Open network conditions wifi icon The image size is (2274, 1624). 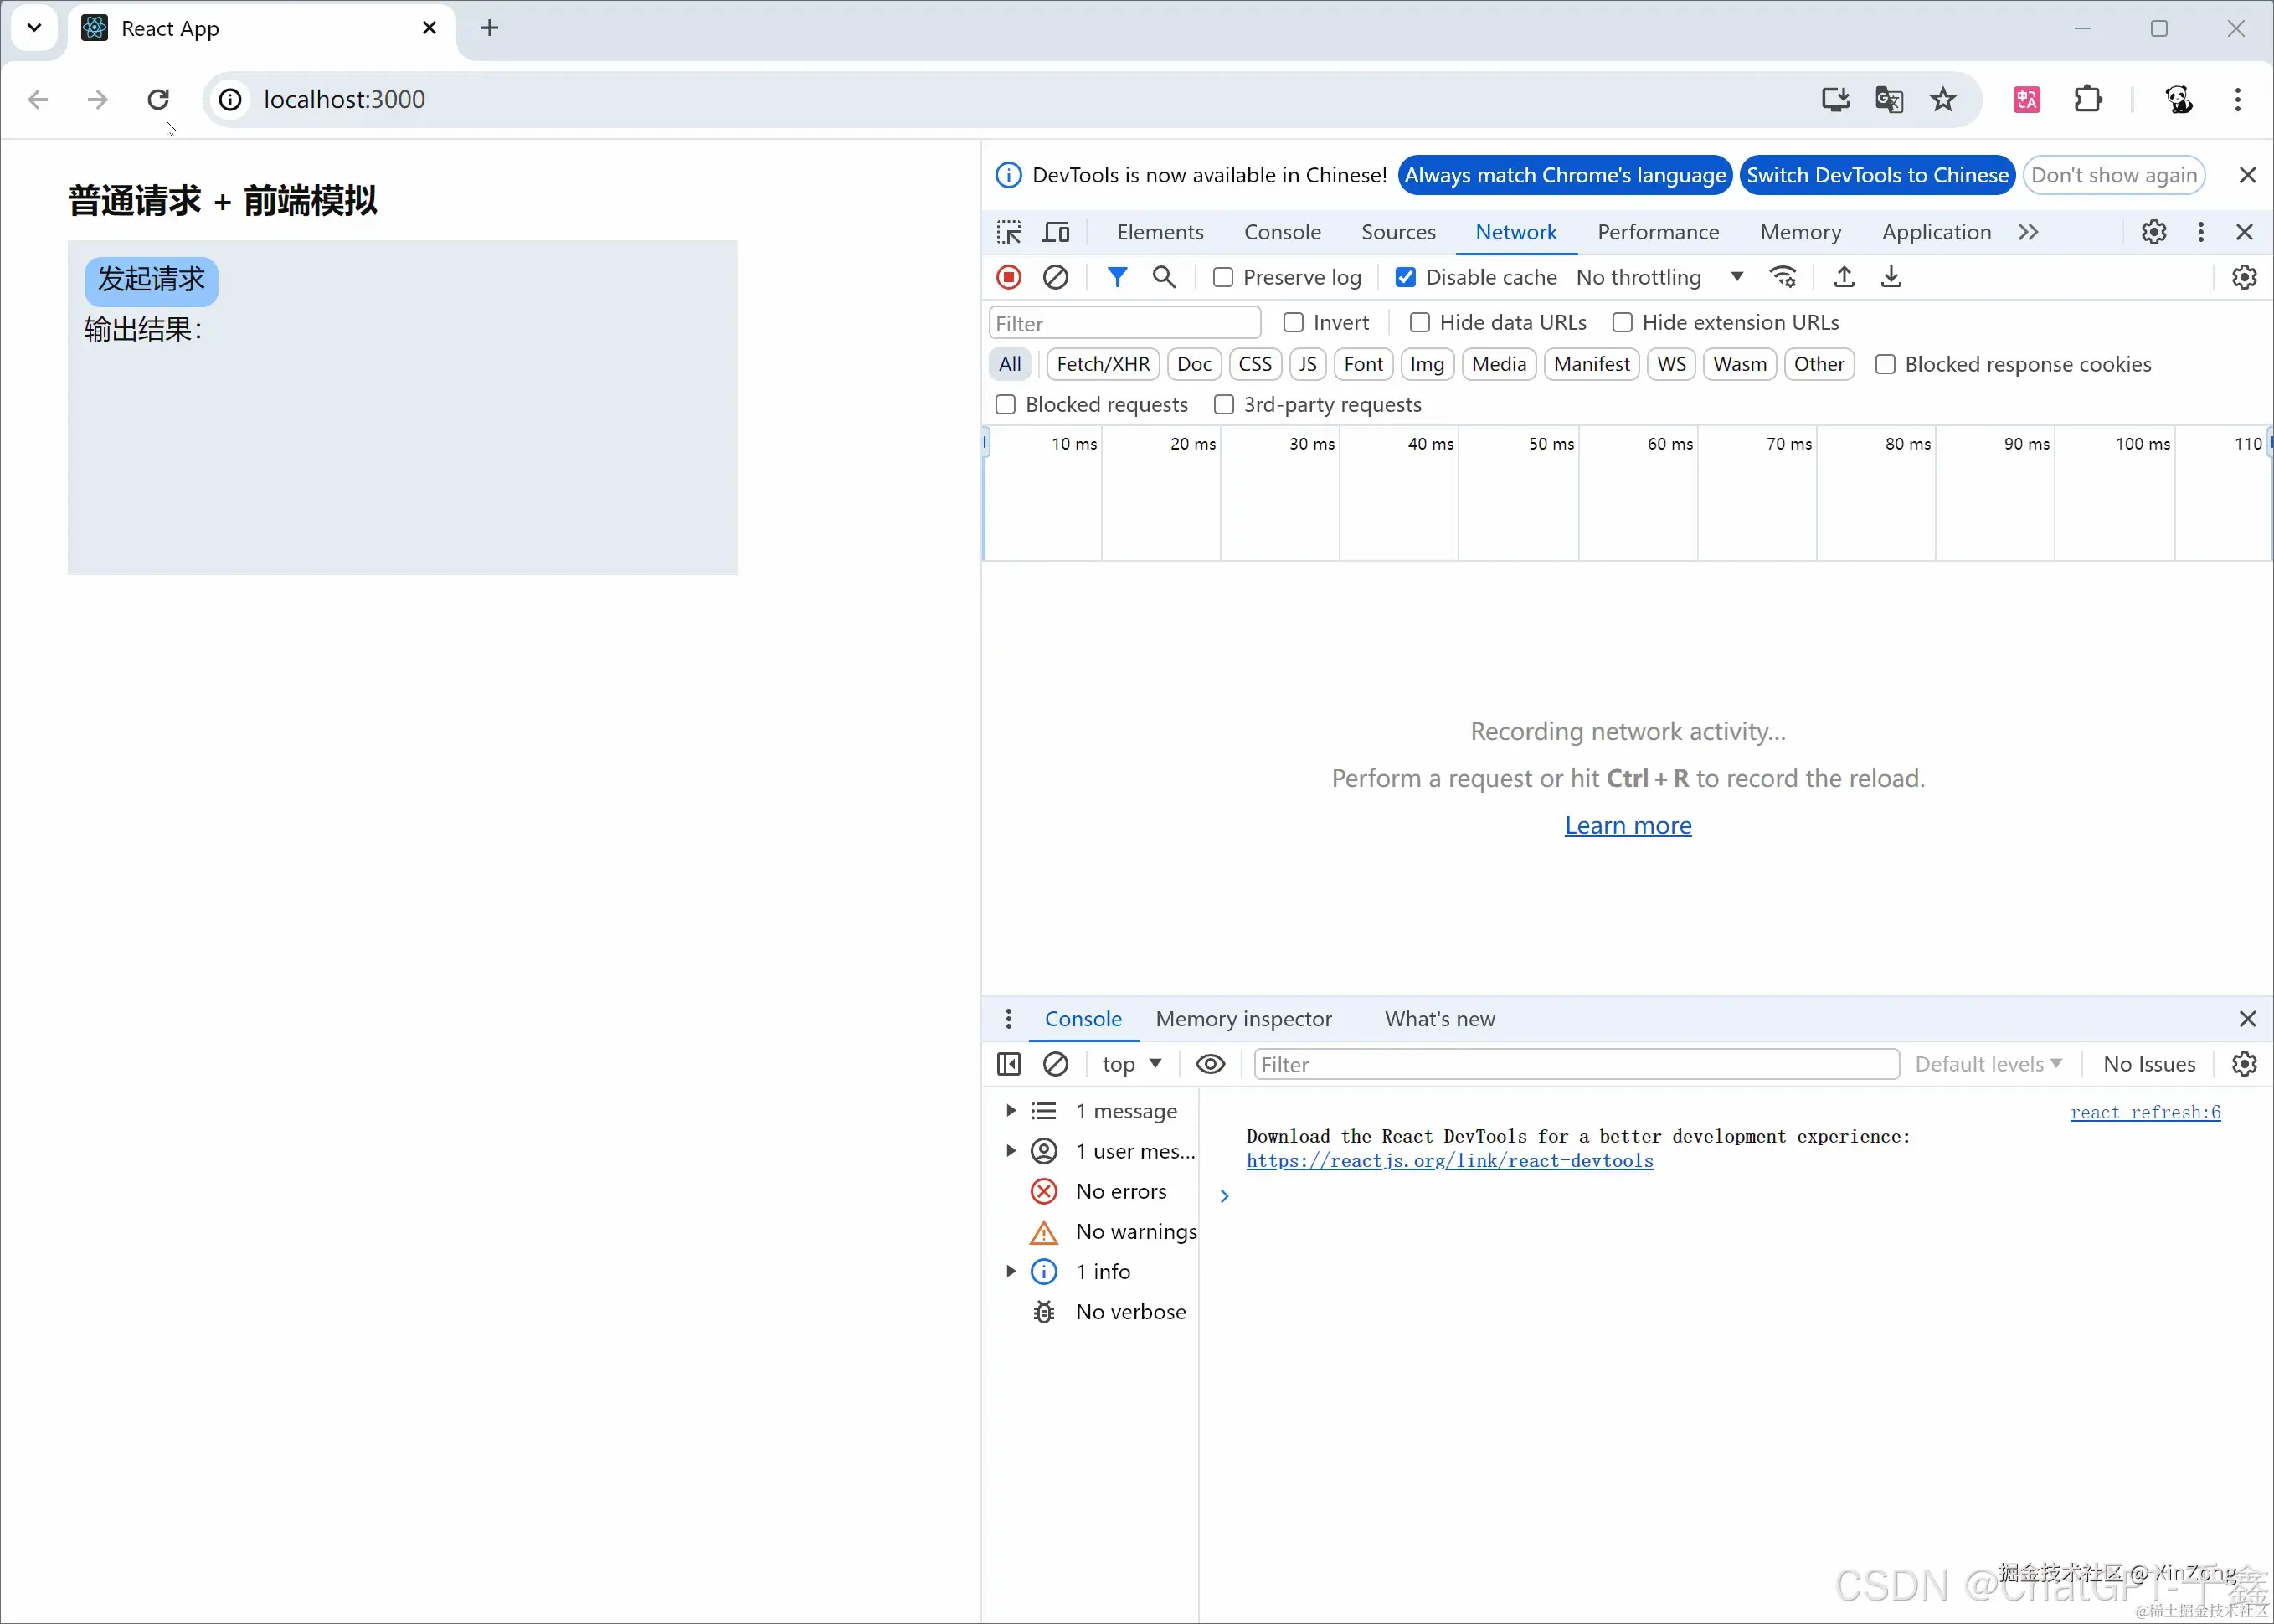[x=1782, y=277]
